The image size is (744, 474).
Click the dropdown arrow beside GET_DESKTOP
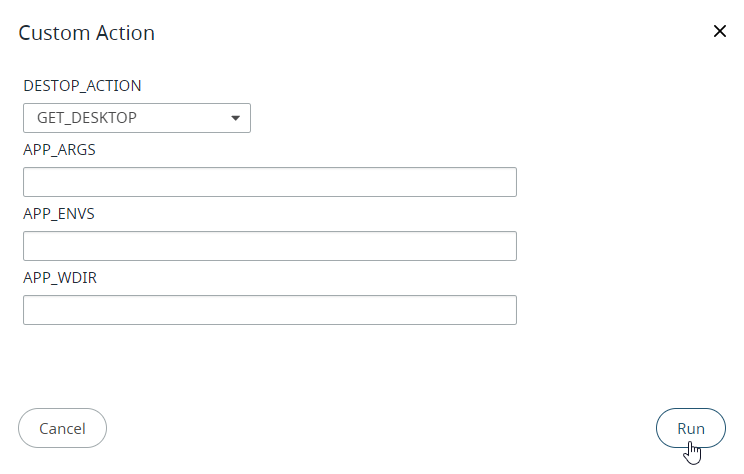click(x=235, y=118)
